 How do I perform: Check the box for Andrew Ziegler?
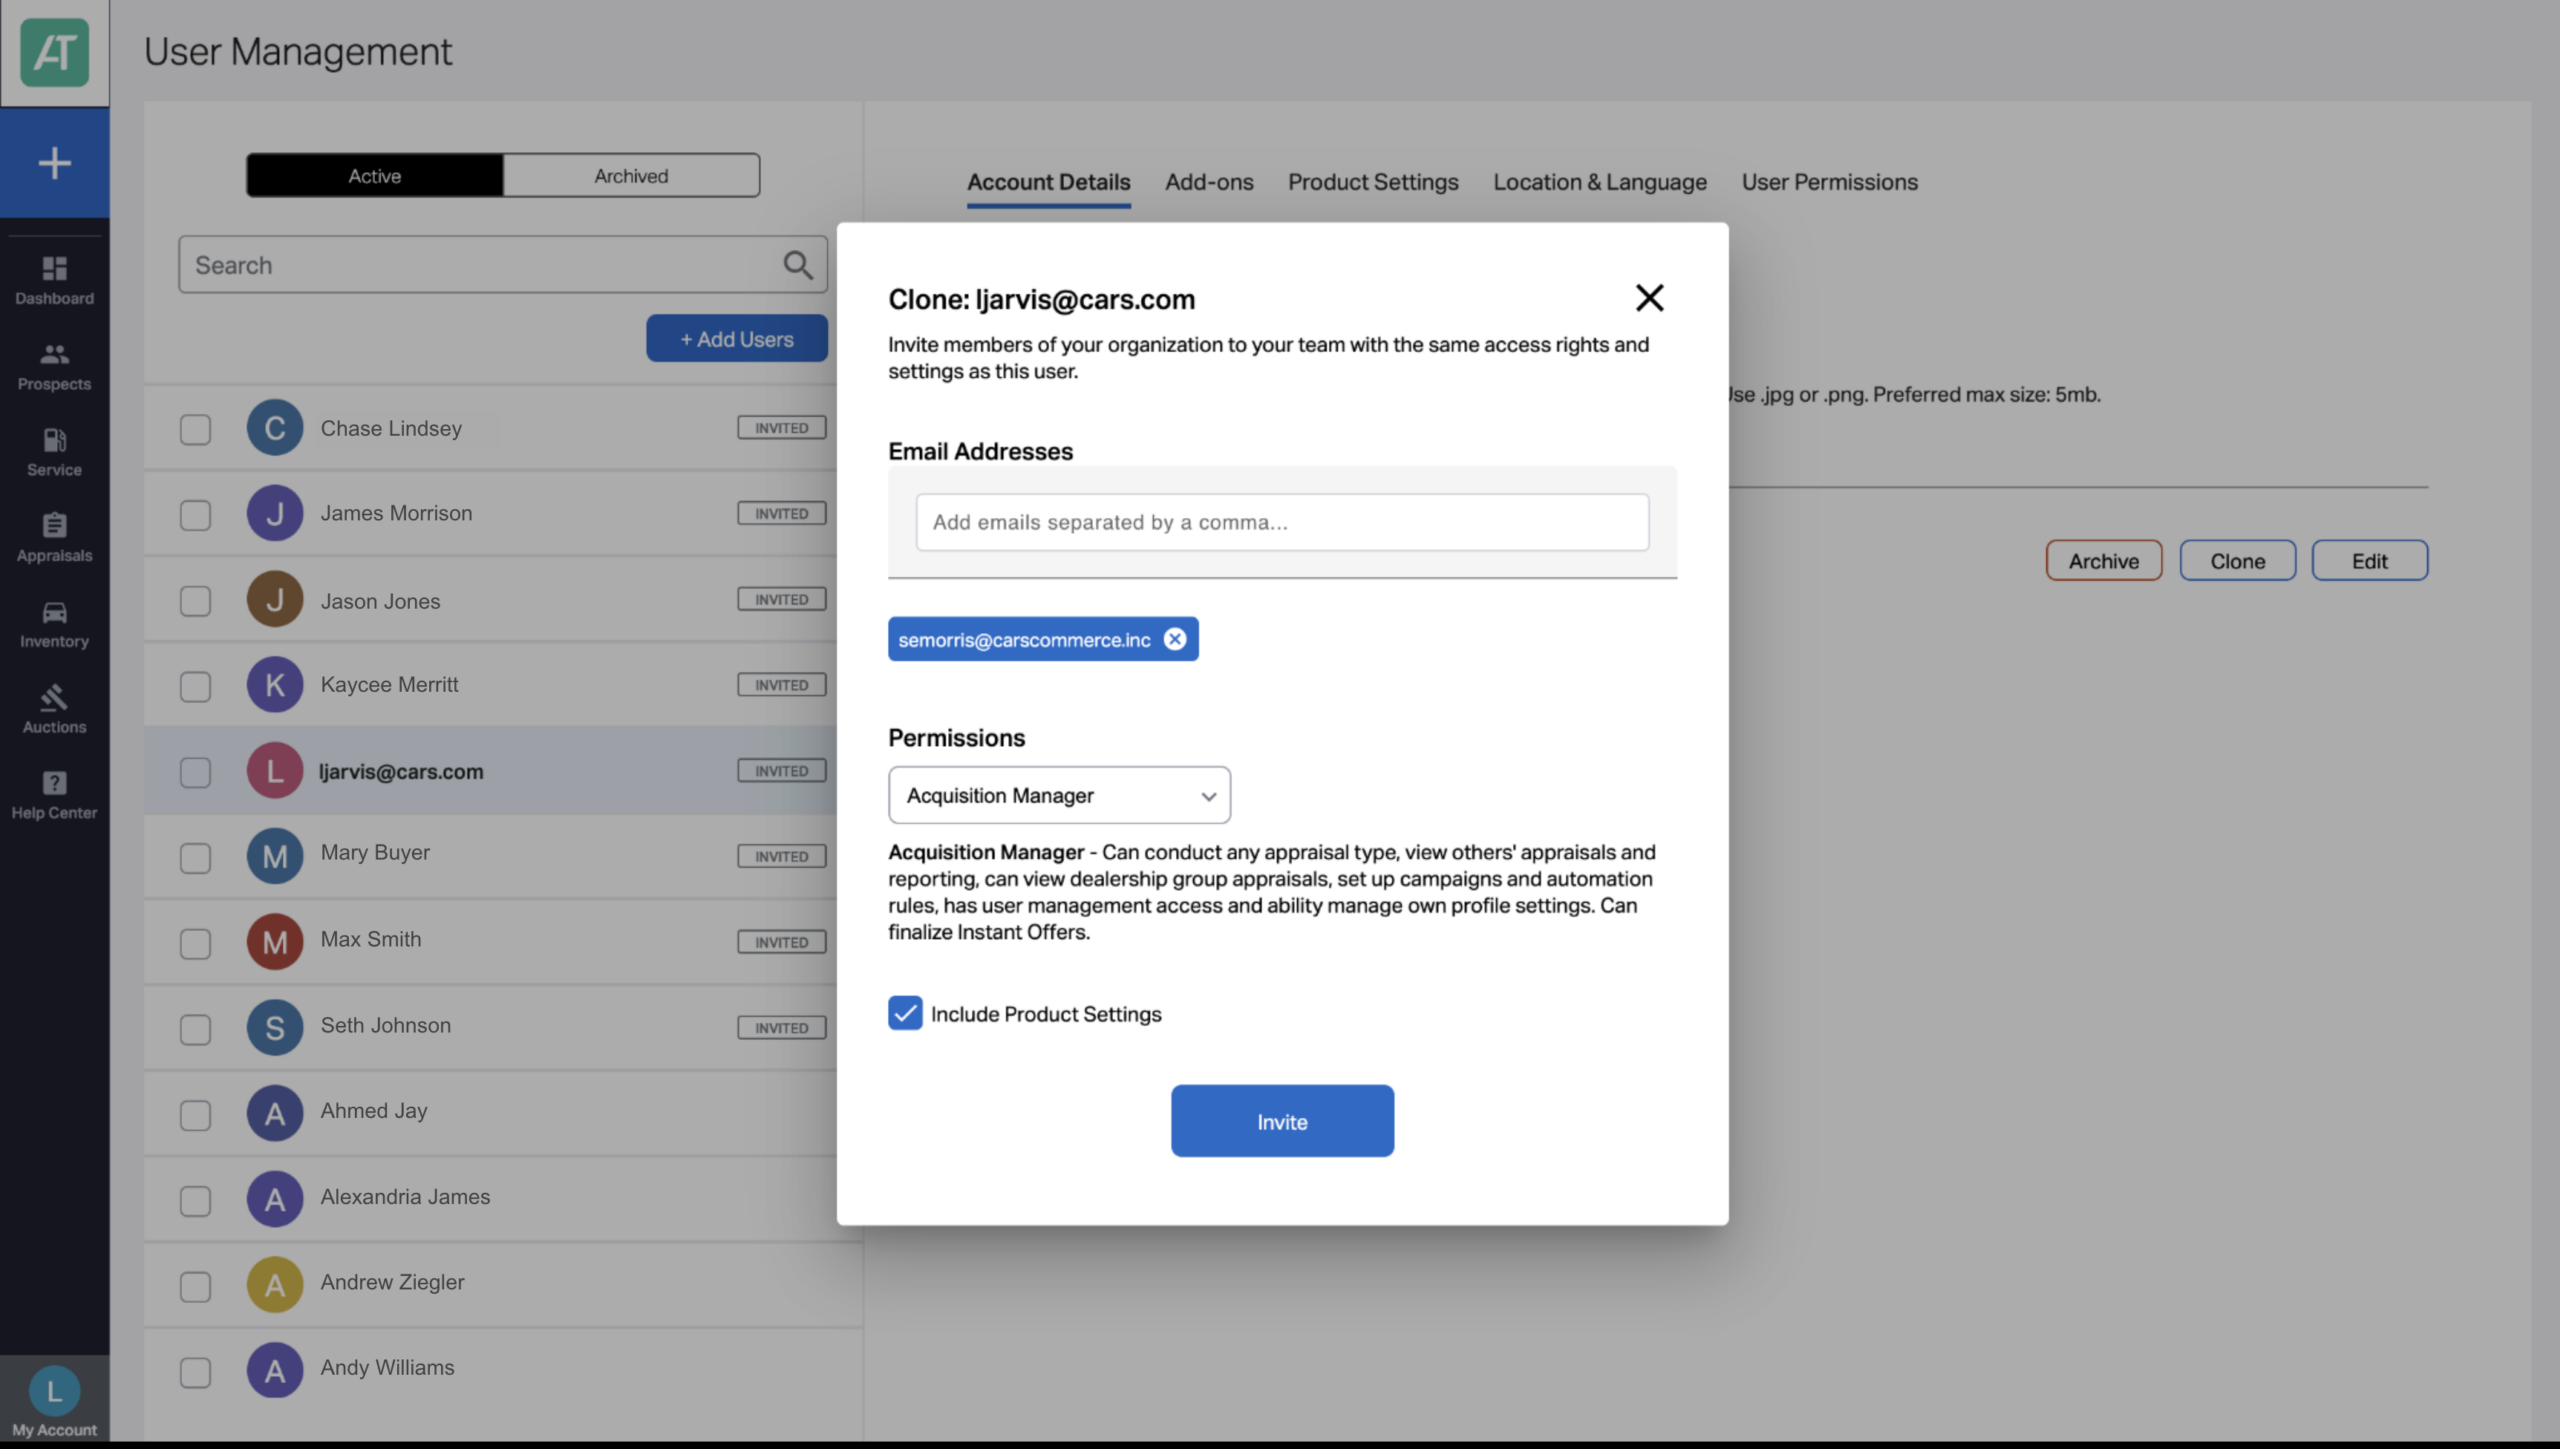[195, 1286]
